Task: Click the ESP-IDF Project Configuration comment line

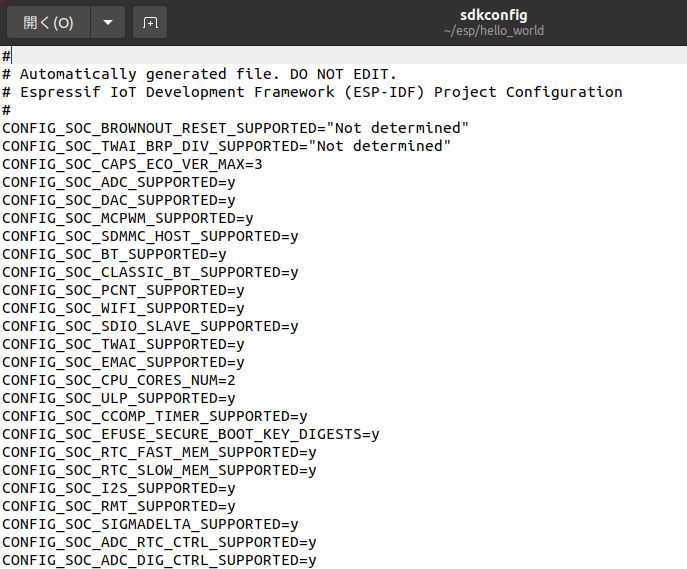Action: (x=312, y=92)
